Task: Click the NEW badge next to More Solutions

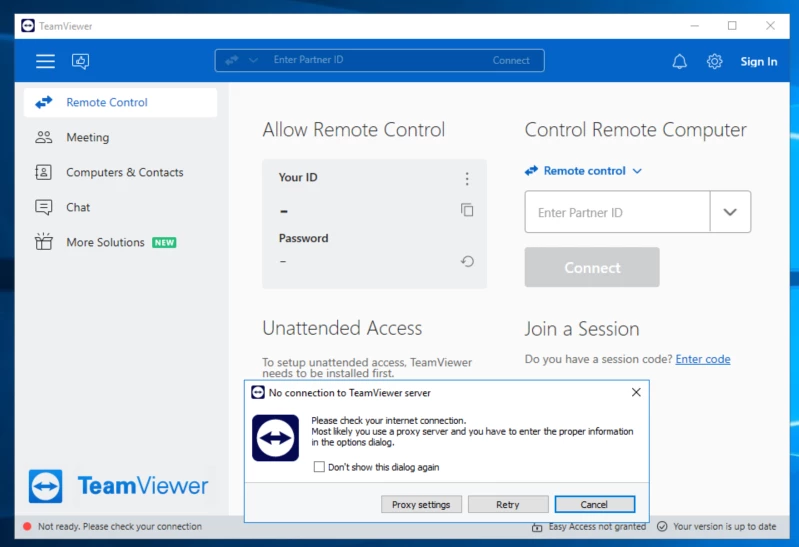Action: tap(164, 243)
